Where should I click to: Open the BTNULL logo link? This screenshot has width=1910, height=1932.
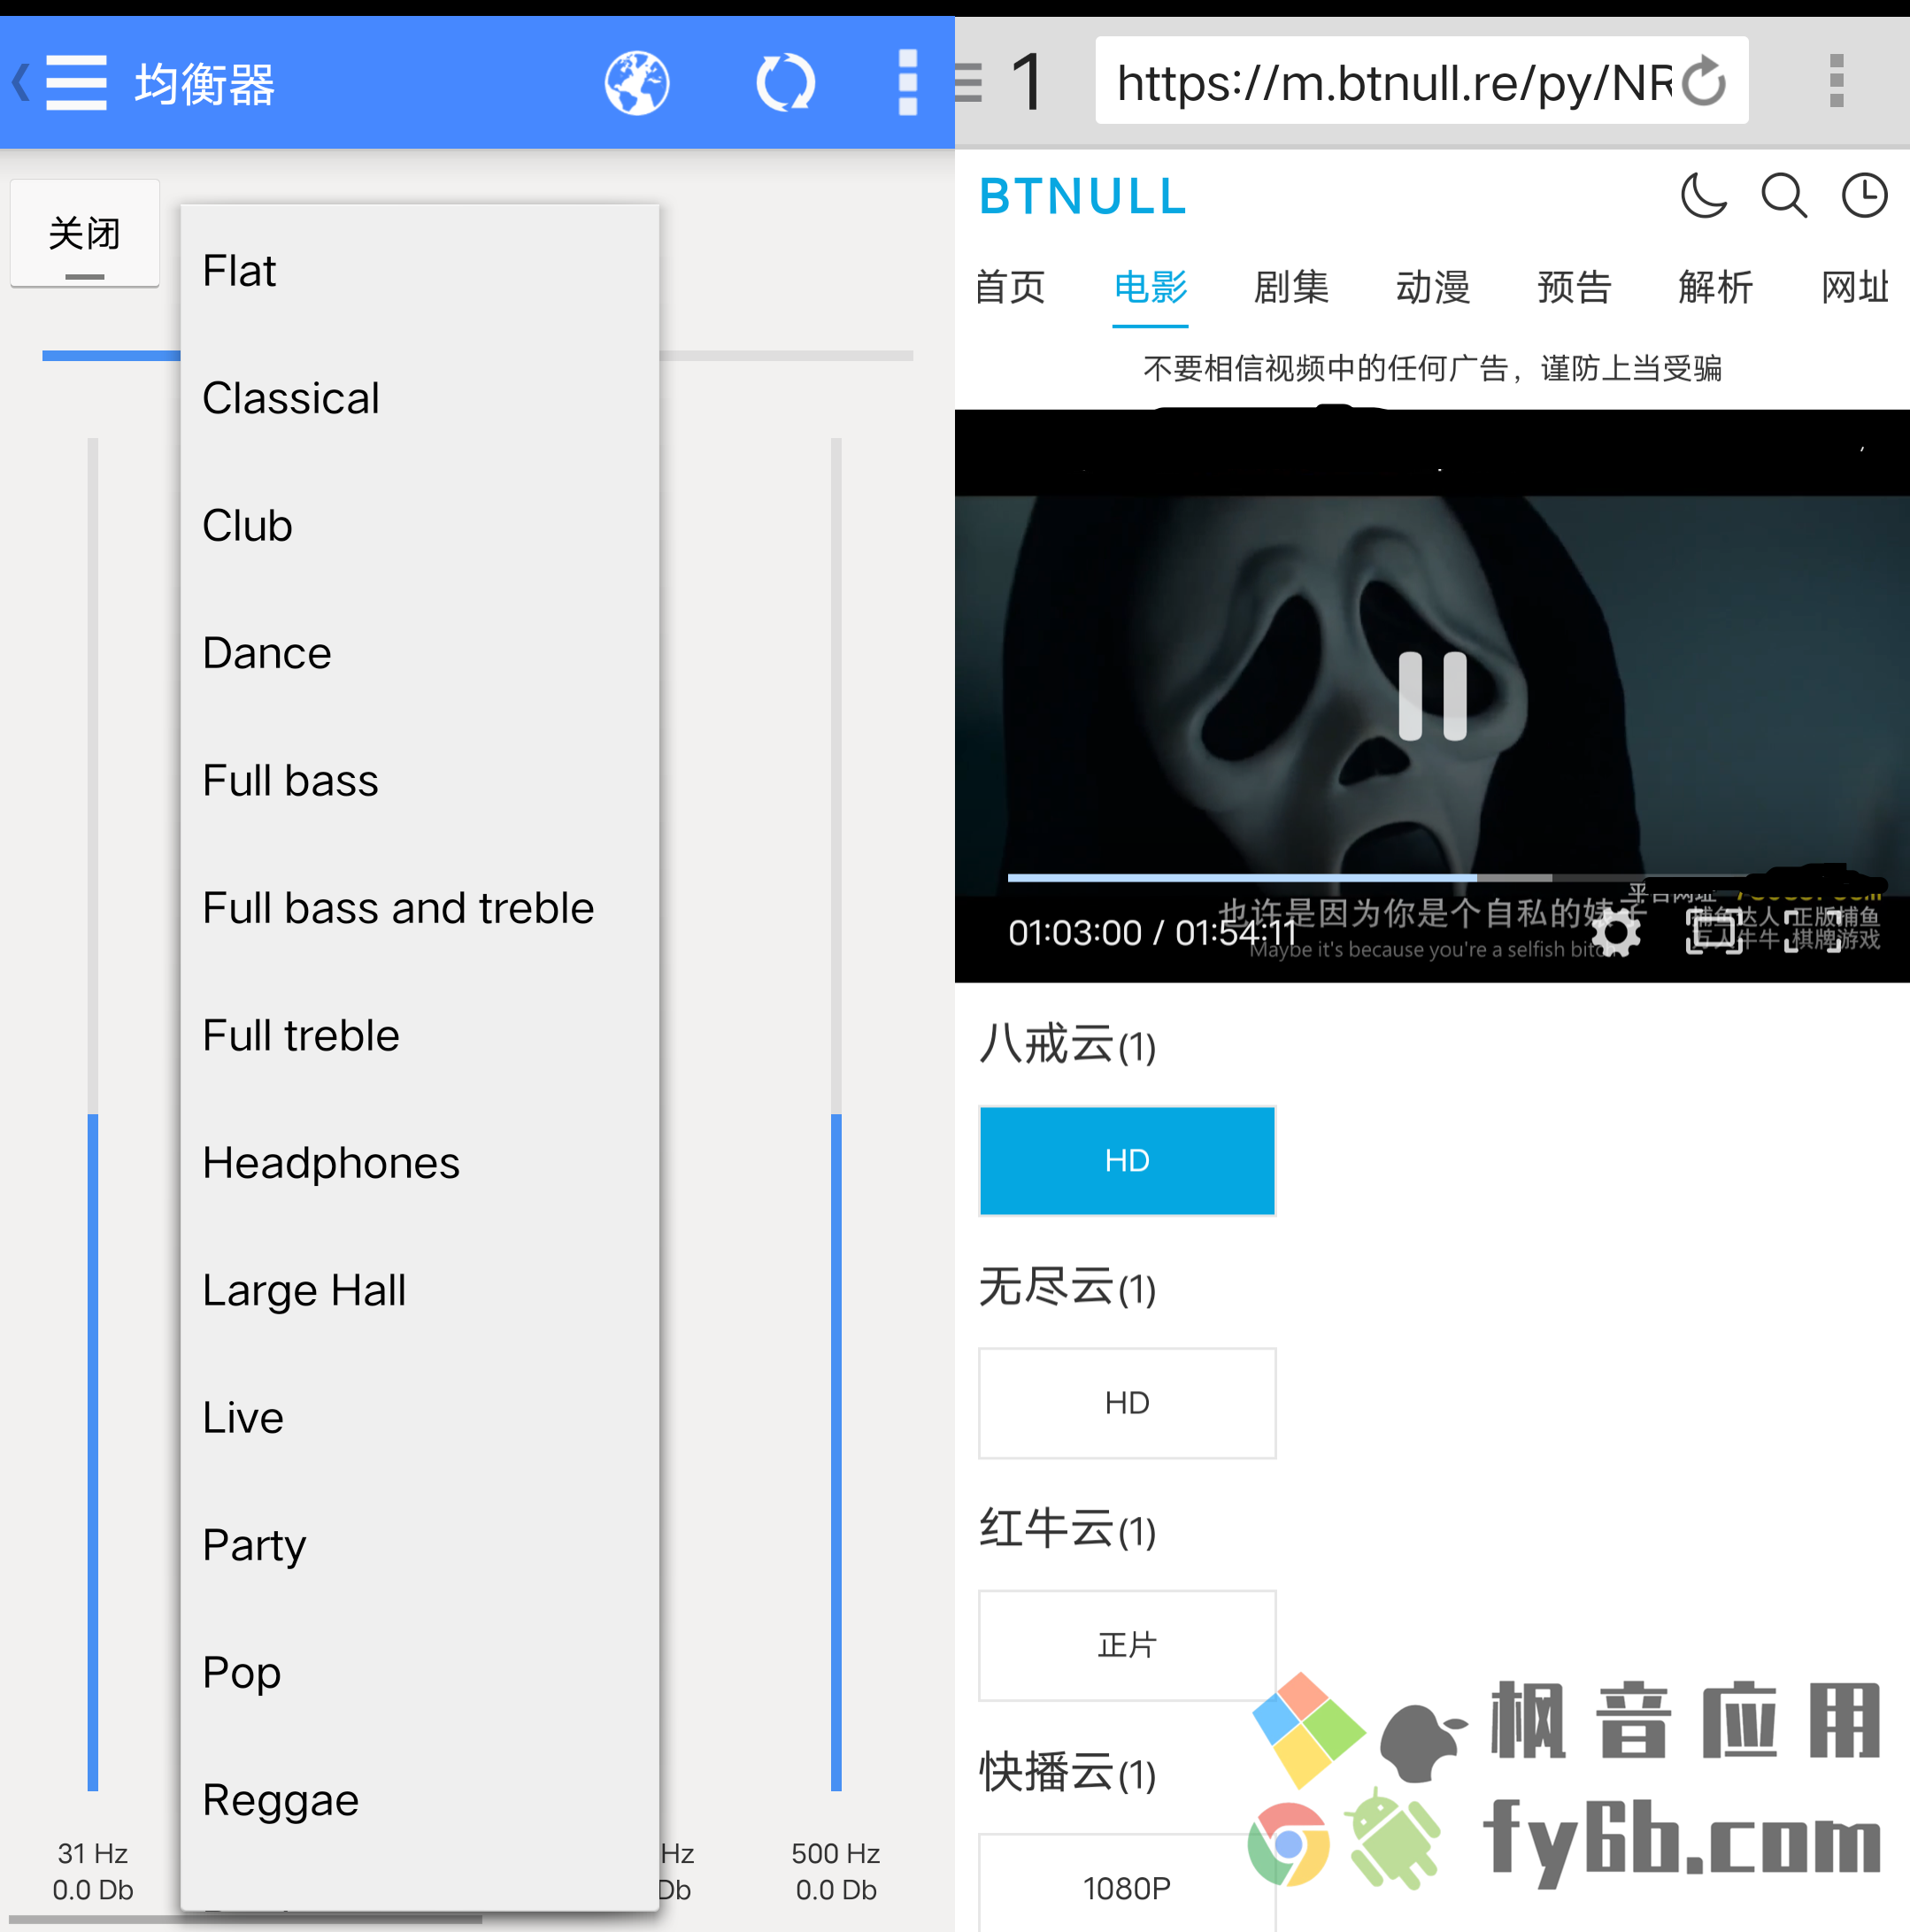point(1083,196)
